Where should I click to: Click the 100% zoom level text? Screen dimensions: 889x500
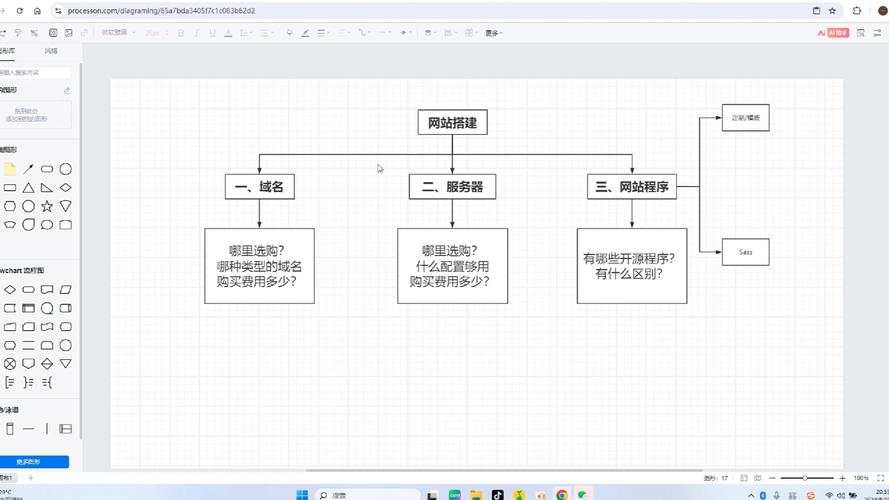(861, 478)
